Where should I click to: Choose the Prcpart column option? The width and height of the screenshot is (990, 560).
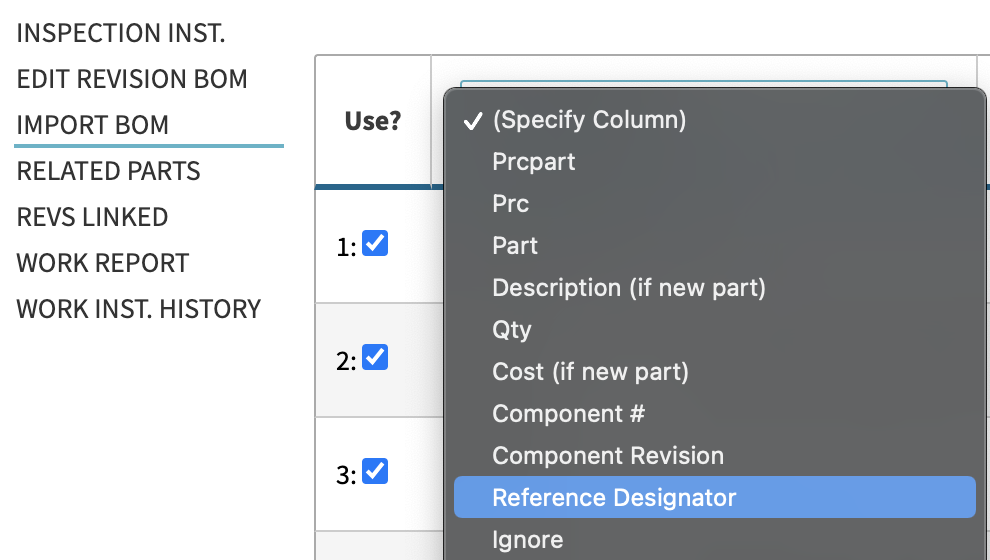click(715, 162)
